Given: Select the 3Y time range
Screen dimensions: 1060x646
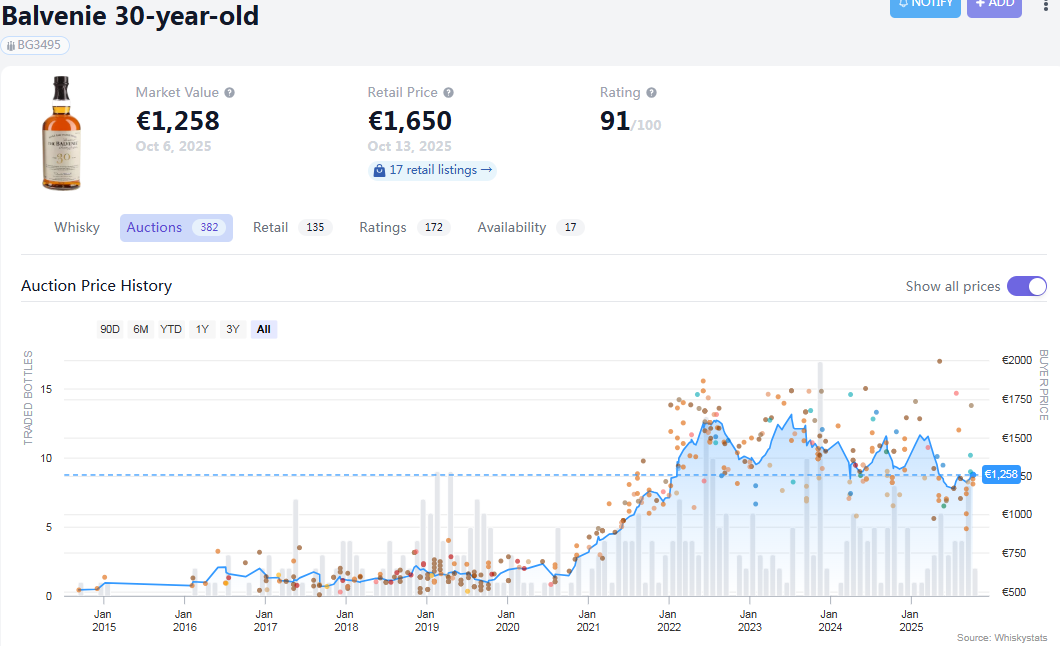Looking at the screenshot, I should tap(232, 329).
